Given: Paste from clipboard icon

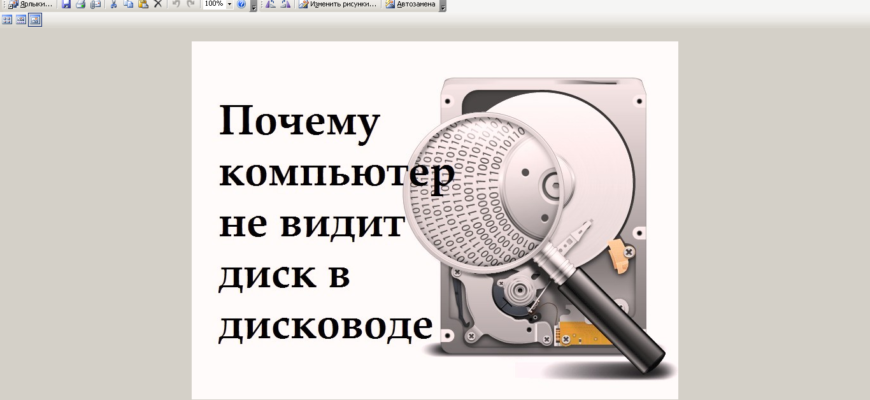Looking at the screenshot, I should point(143,4).
